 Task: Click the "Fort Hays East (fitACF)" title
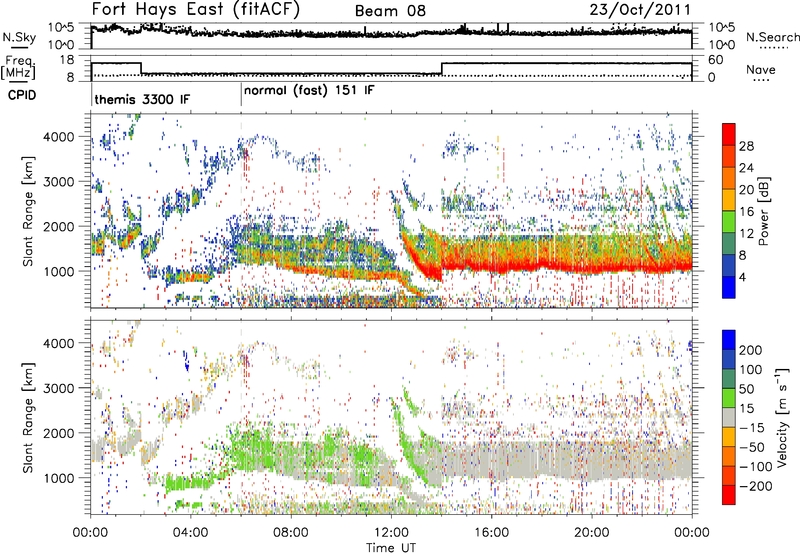point(196,10)
